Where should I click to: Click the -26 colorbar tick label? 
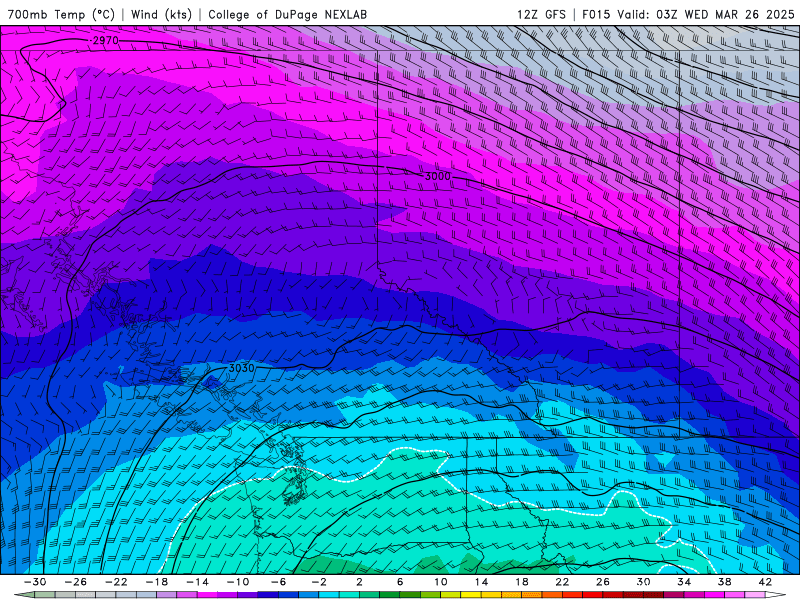coord(76,582)
